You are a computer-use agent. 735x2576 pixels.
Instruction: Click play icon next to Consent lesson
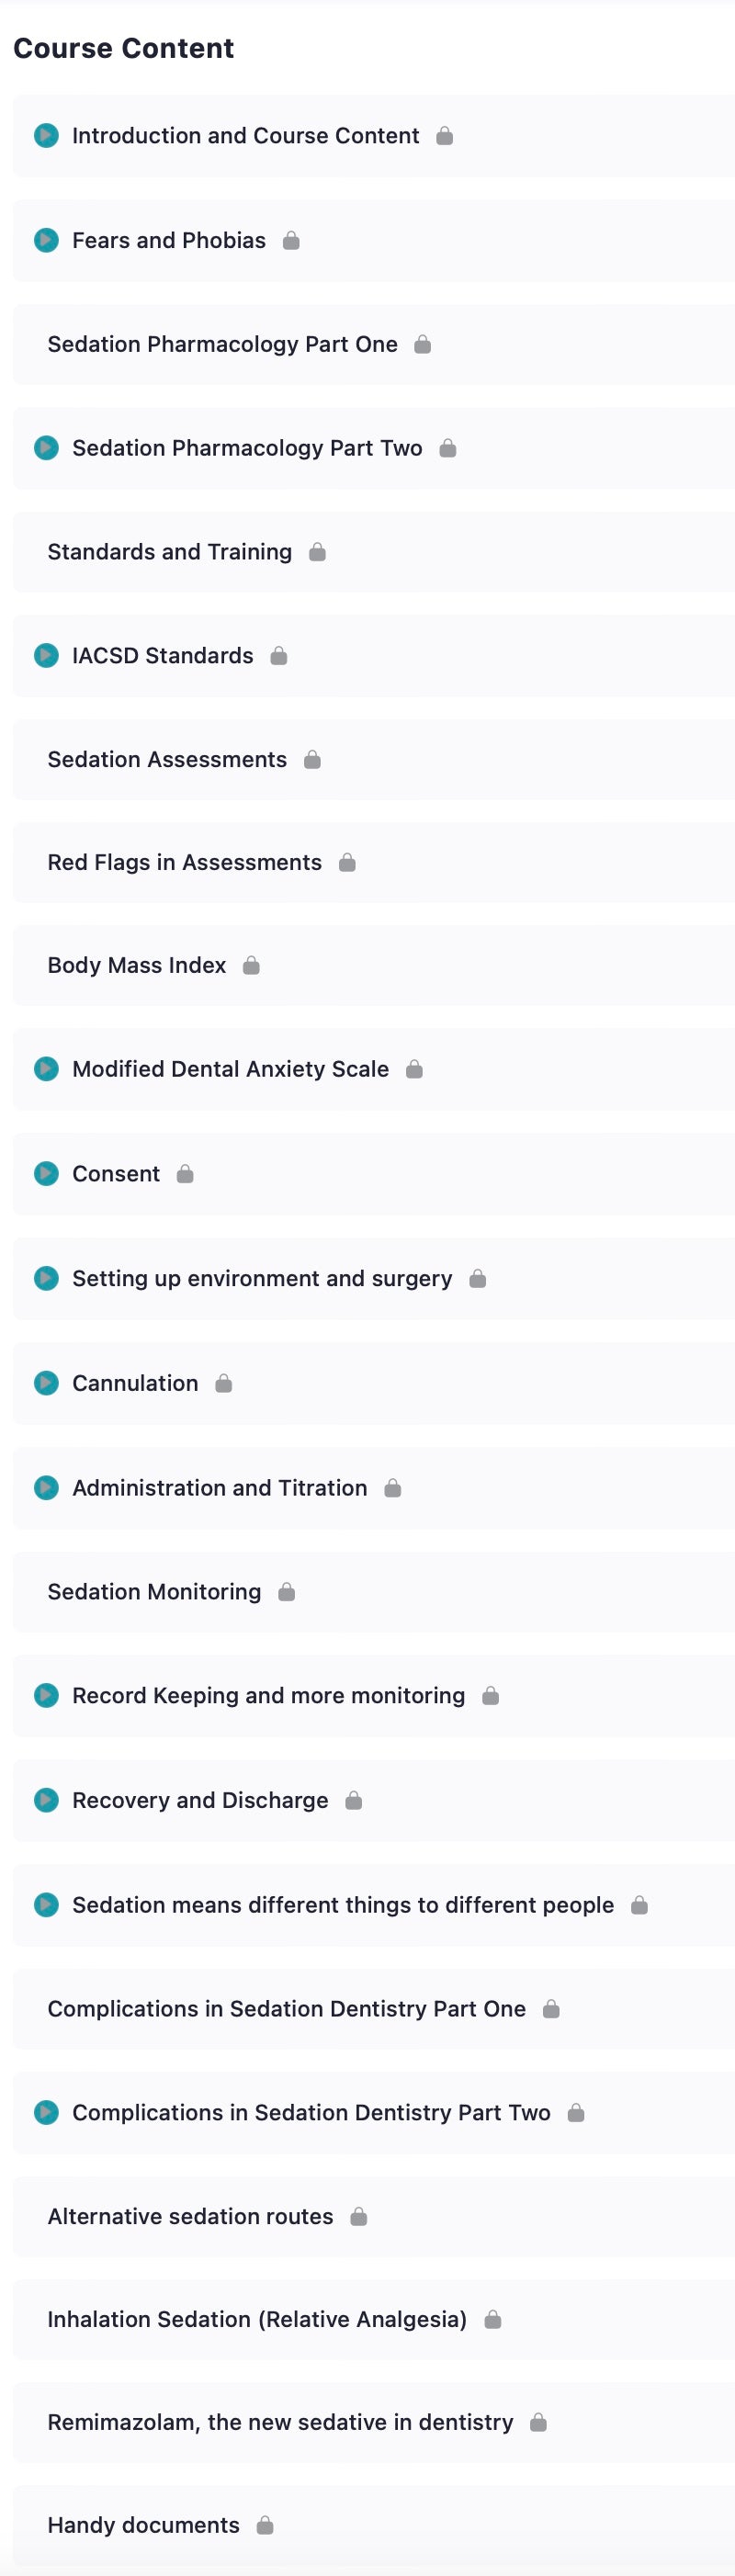[x=46, y=1174]
